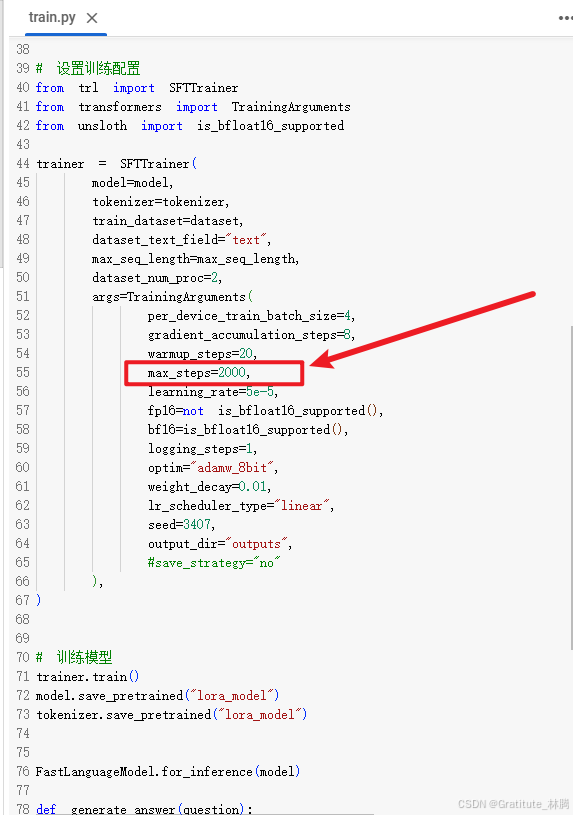Click line number 71 in gutter
Screen dimensions: 573x815
[x=23, y=676]
